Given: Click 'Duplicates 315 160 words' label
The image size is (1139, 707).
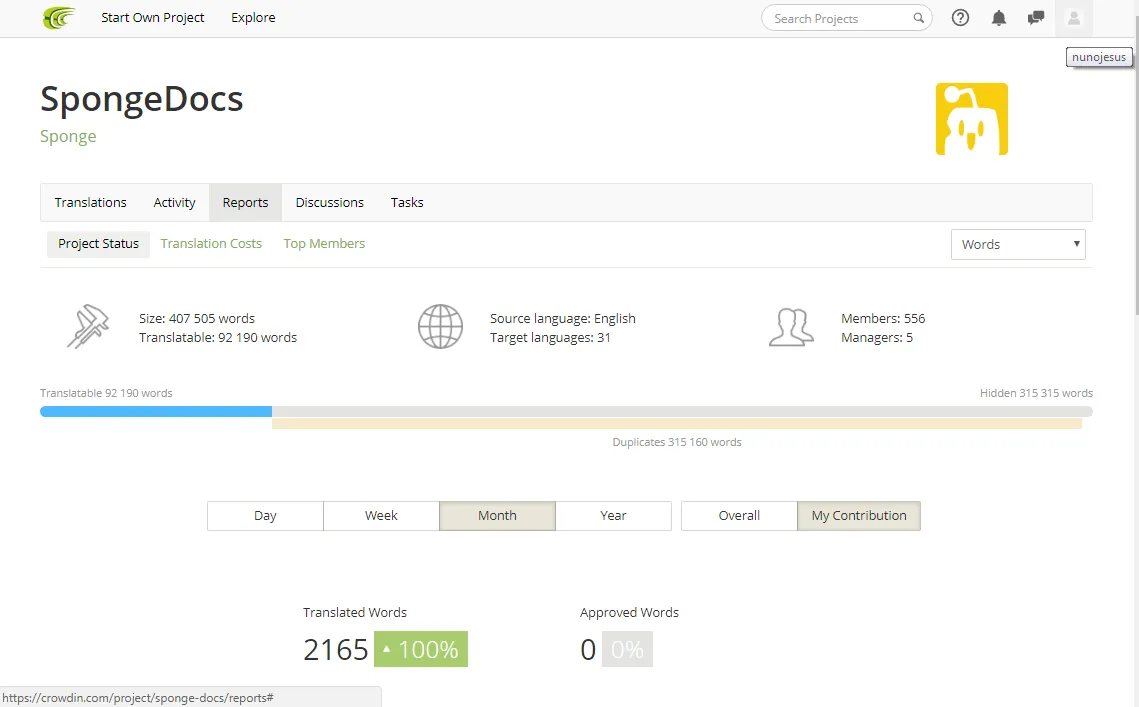Looking at the screenshot, I should point(677,442).
